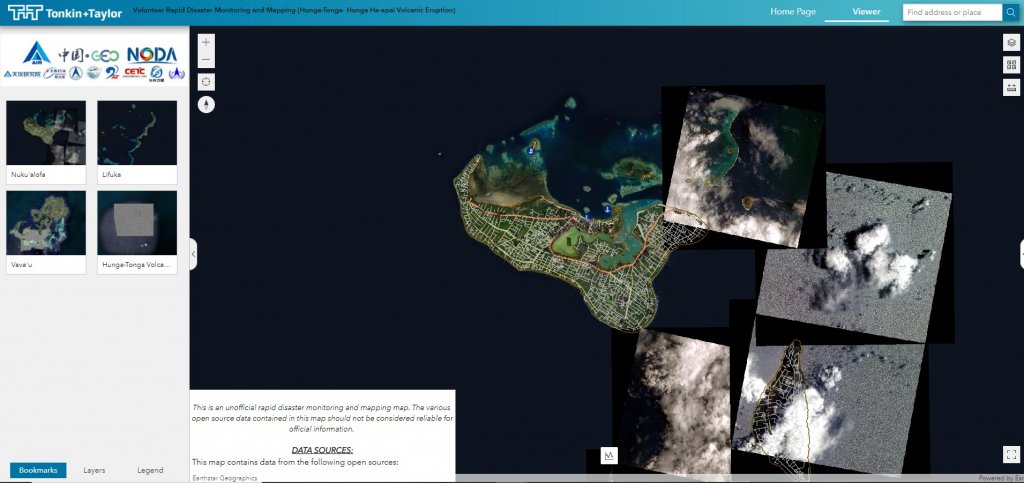This screenshot has width=1024, height=483.
Task: Enter fullscreen map view
Action: click(x=1011, y=455)
